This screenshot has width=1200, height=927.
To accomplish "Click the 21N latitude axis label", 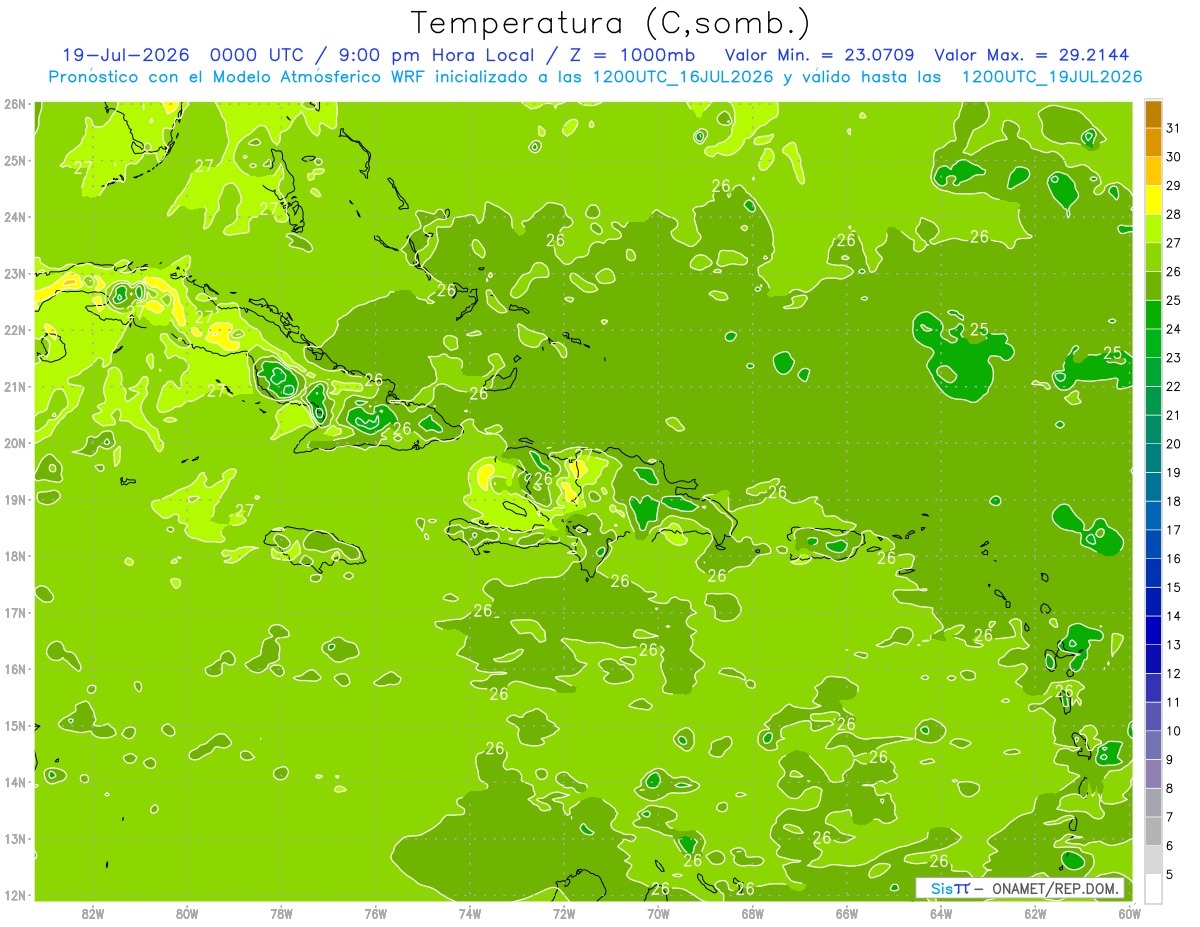I will [14, 387].
